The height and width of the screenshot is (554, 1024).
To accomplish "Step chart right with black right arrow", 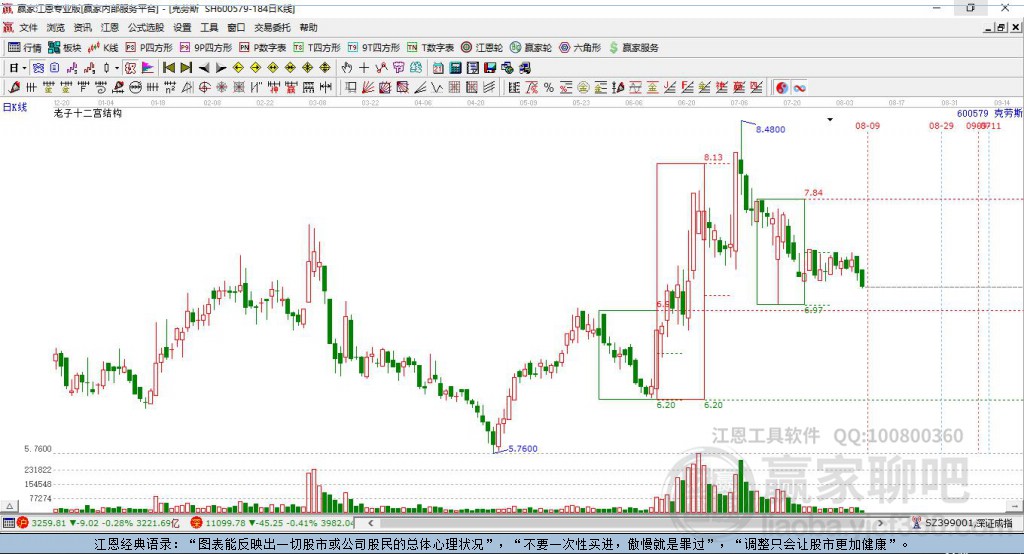I will coord(221,68).
